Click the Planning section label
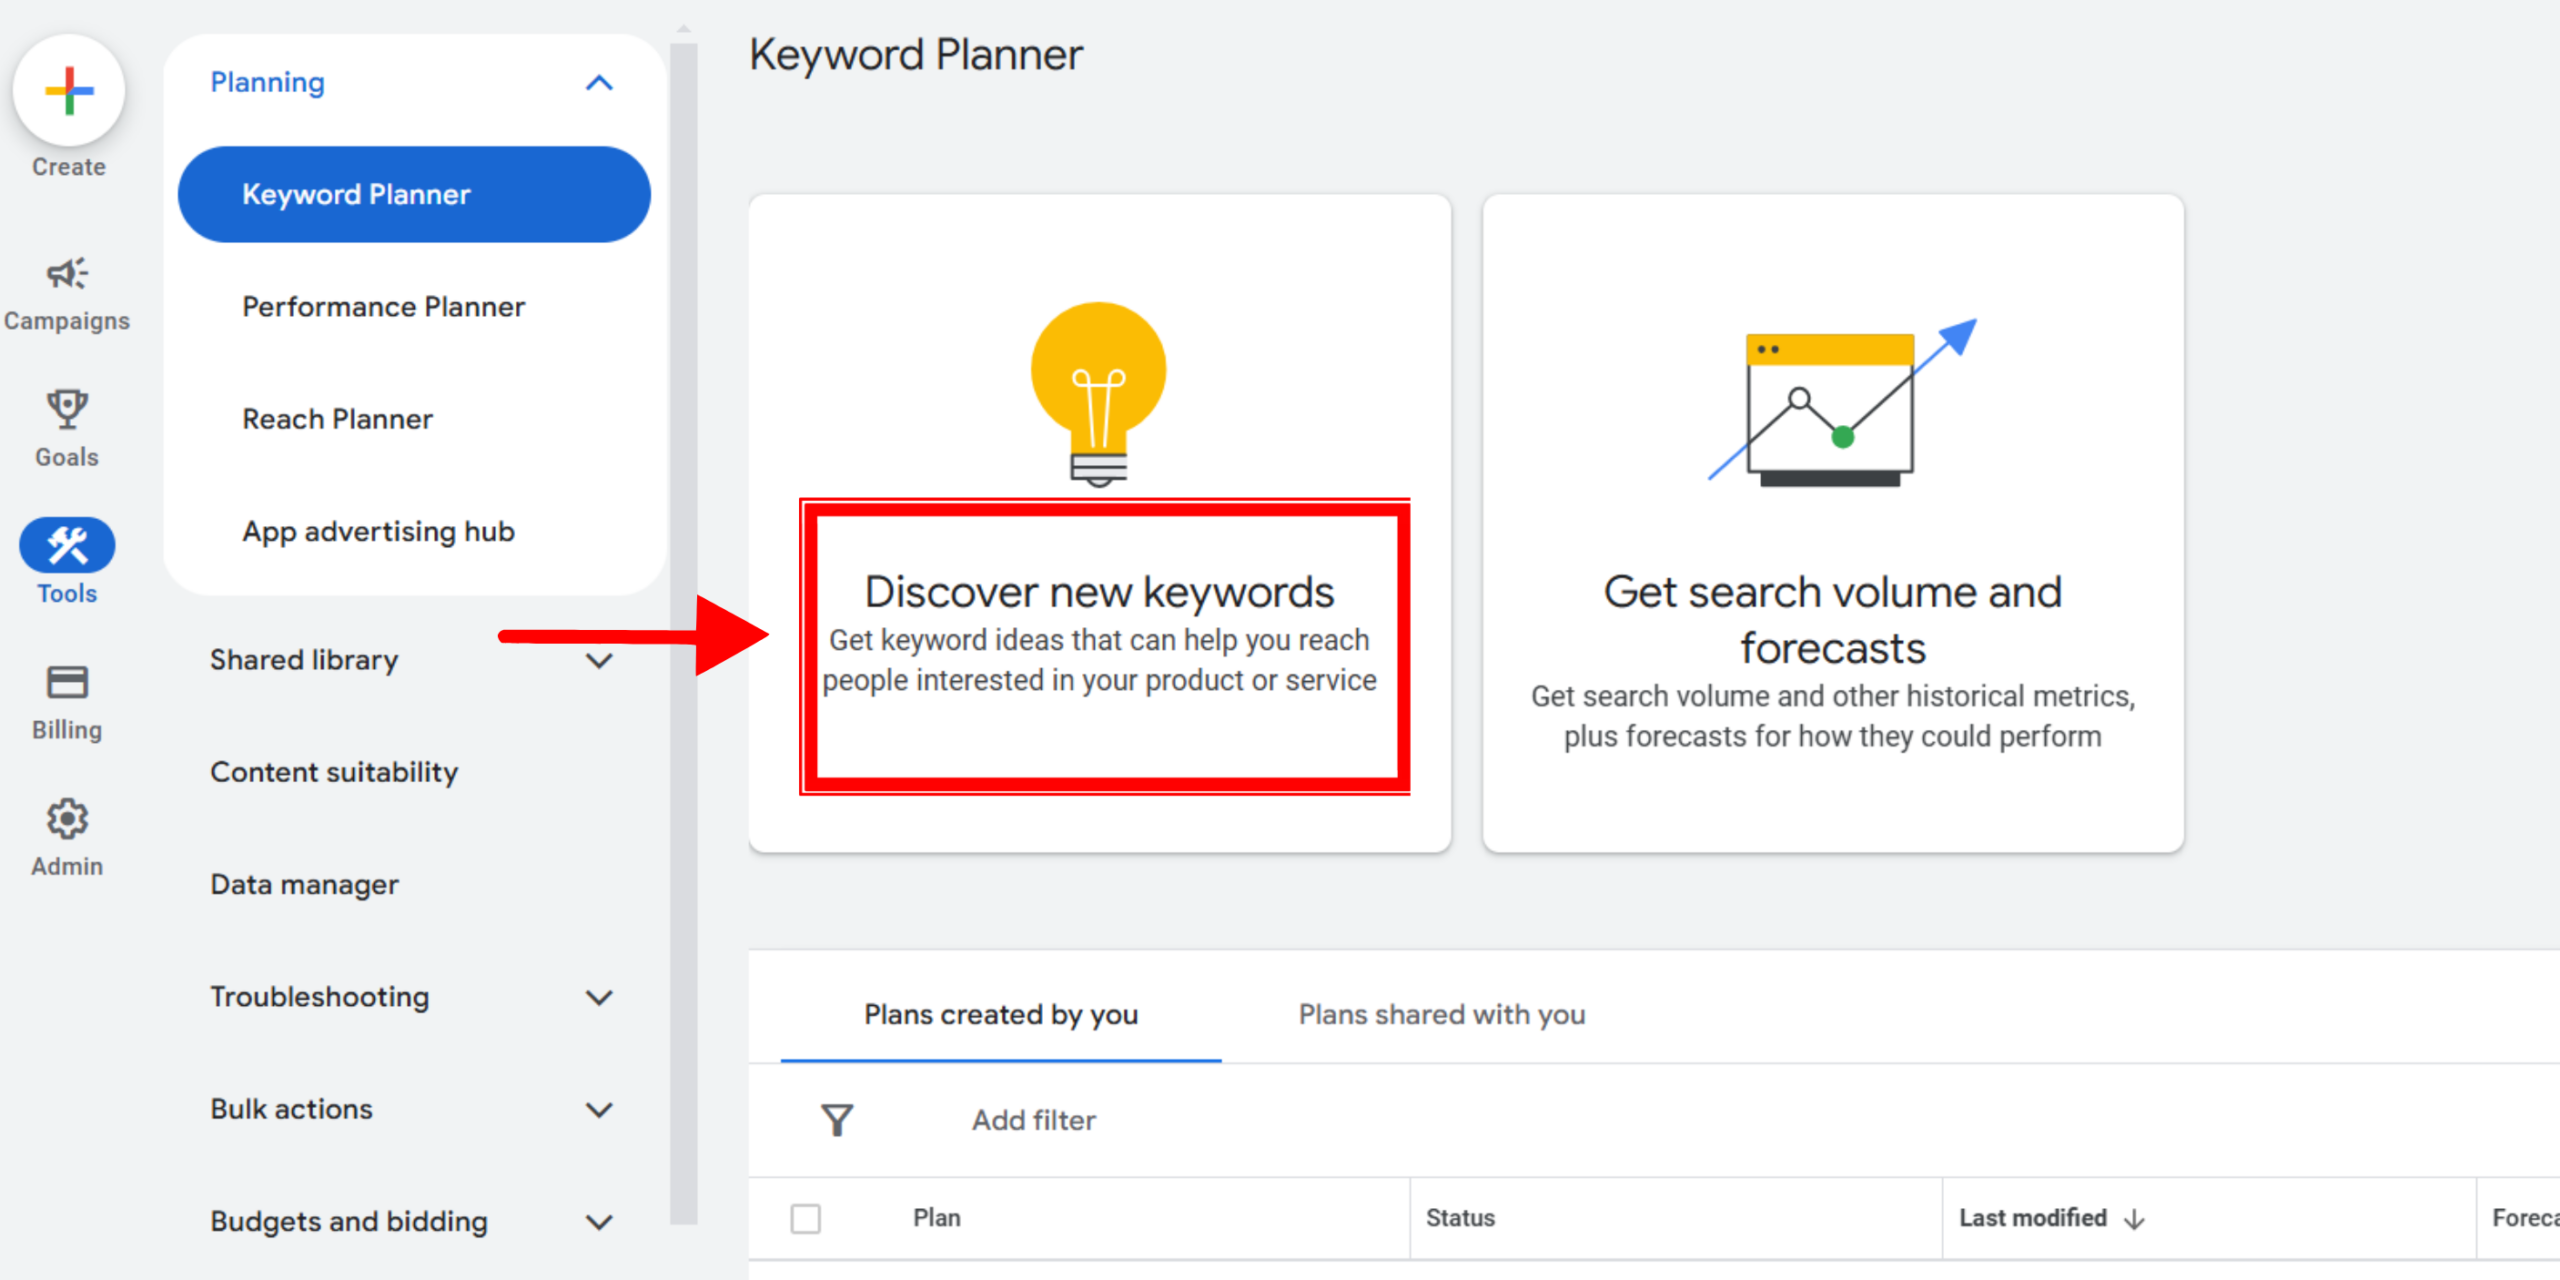This screenshot has height=1280, width=2560. click(267, 82)
